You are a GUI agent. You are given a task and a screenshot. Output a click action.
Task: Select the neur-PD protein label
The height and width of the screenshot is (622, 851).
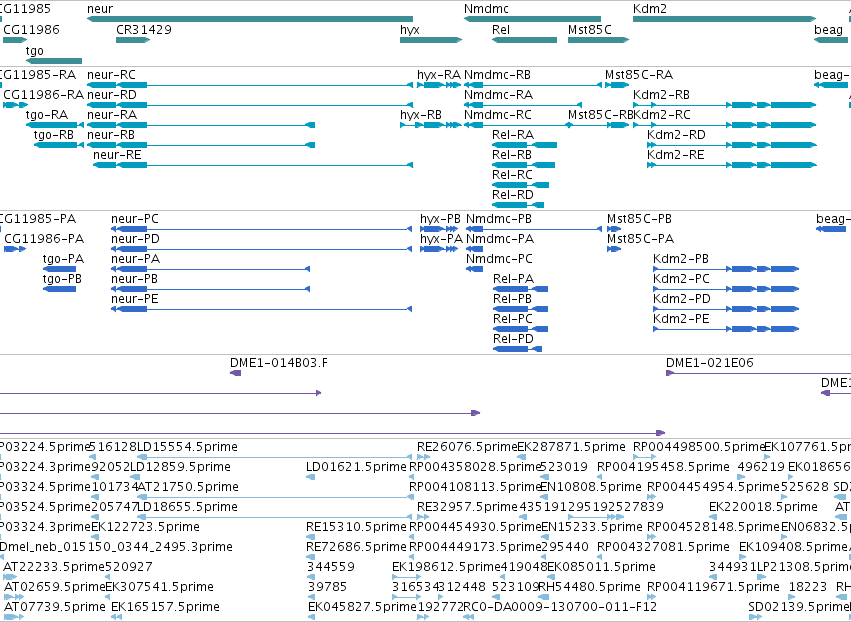136,239
